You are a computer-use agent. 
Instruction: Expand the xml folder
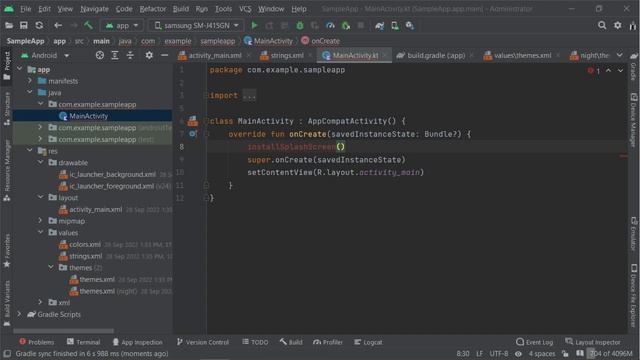click(40, 302)
